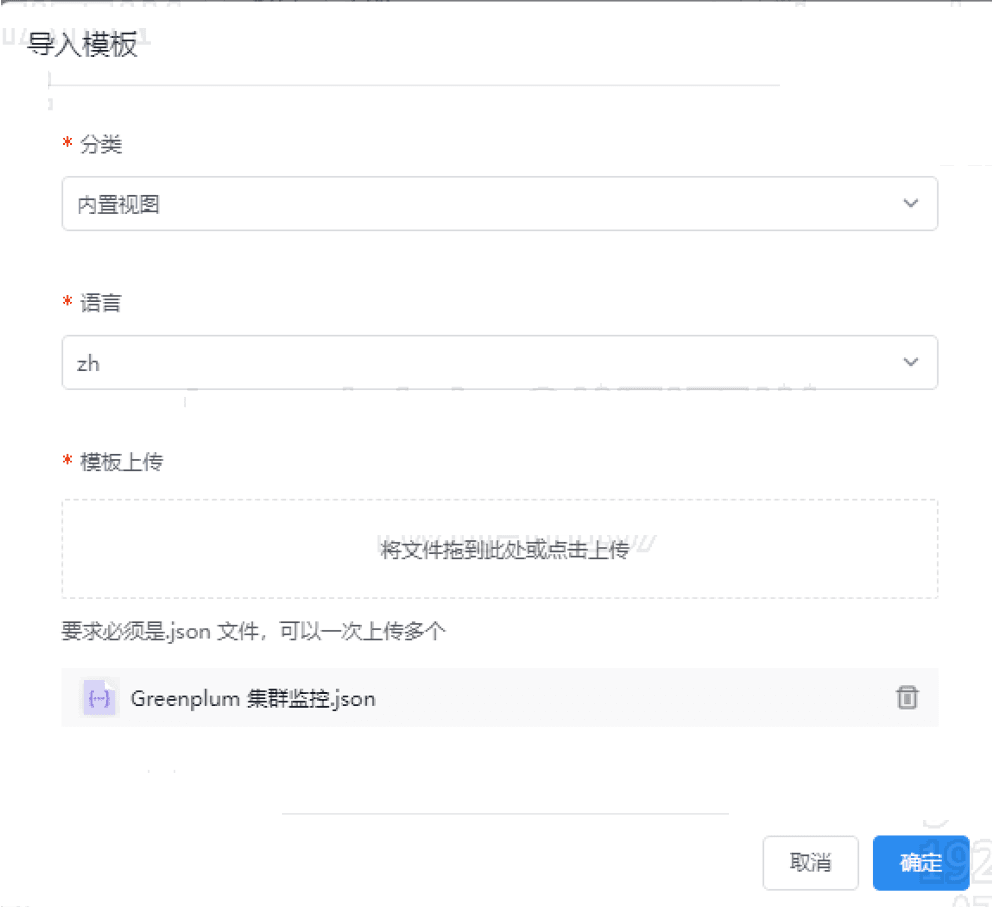Click the upload area 将文件拖到此处或点击上传

pyautogui.click(x=499, y=549)
